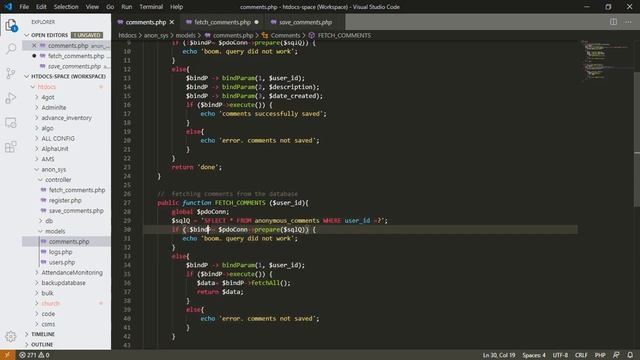The image size is (640, 360).
Task: Change indentation via Spaces: 4
Action: tap(534, 355)
